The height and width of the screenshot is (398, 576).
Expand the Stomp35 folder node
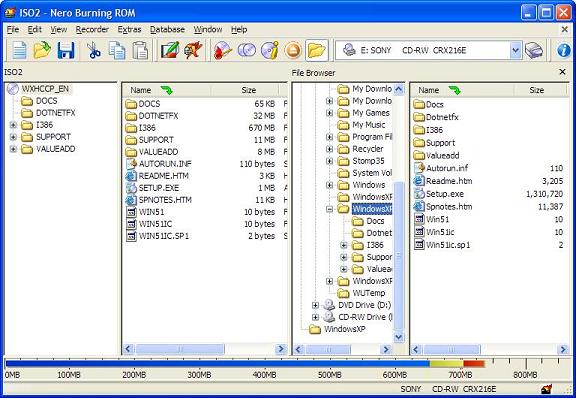point(330,161)
